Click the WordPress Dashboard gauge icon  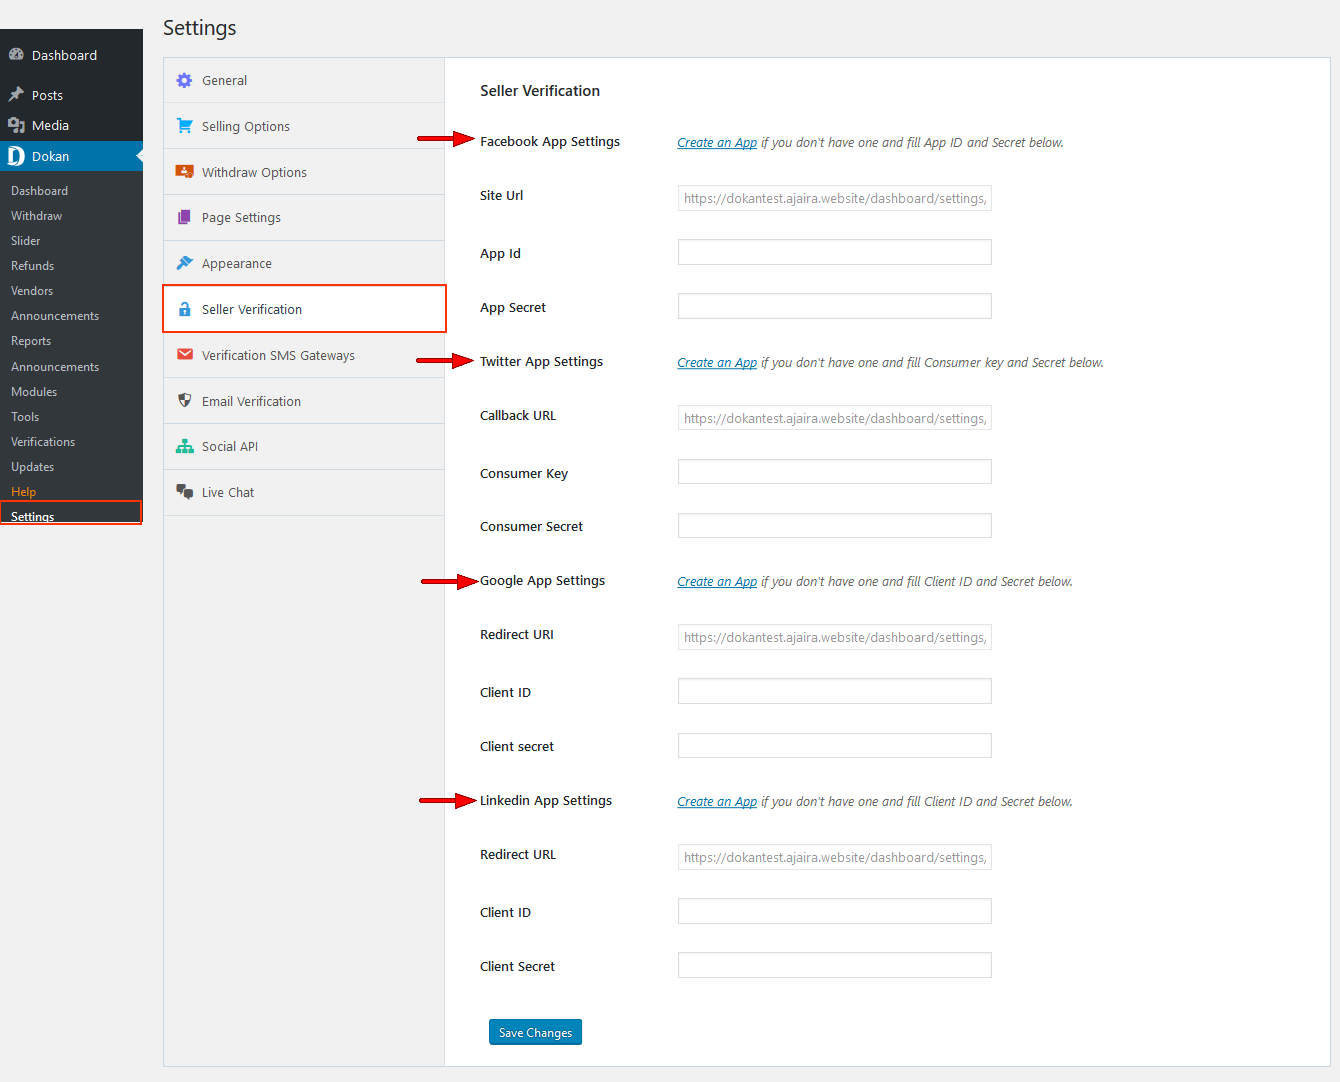coord(16,55)
